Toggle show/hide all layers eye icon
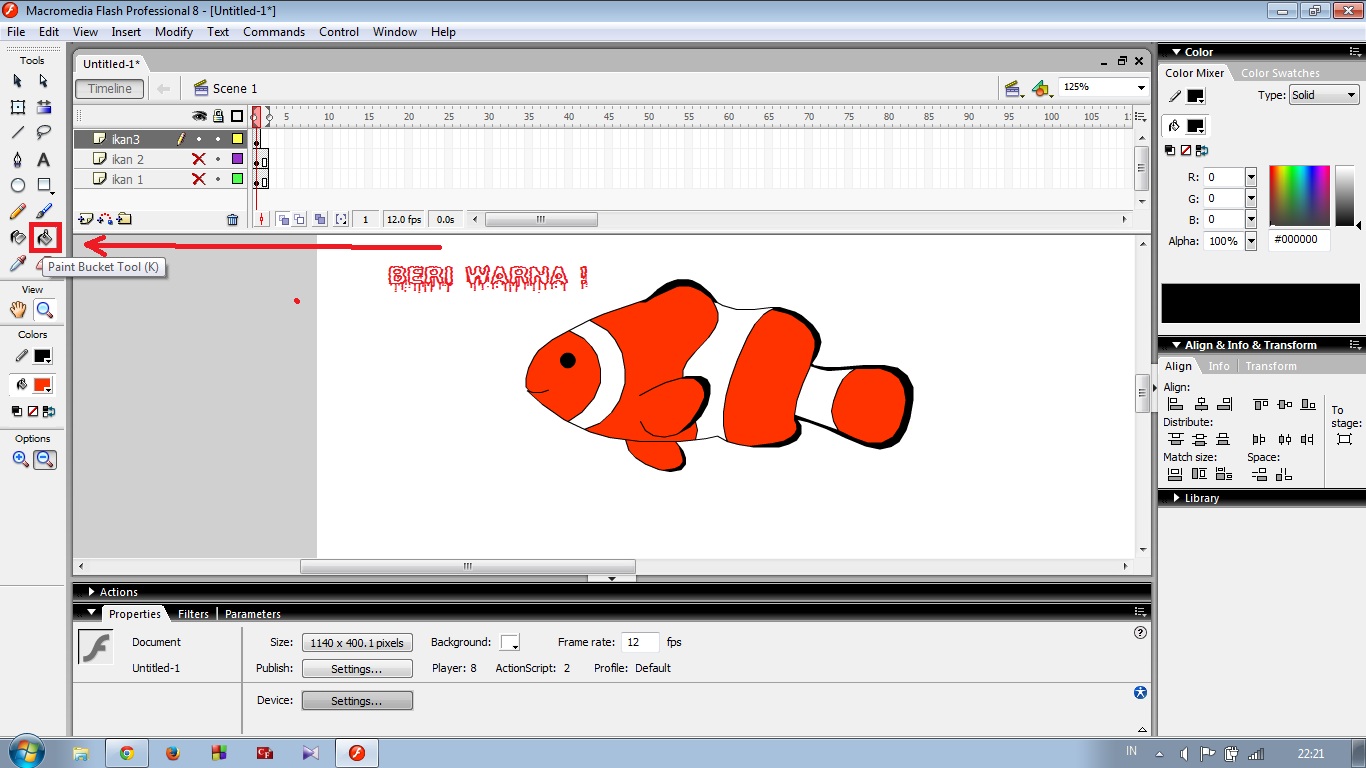 [199, 116]
